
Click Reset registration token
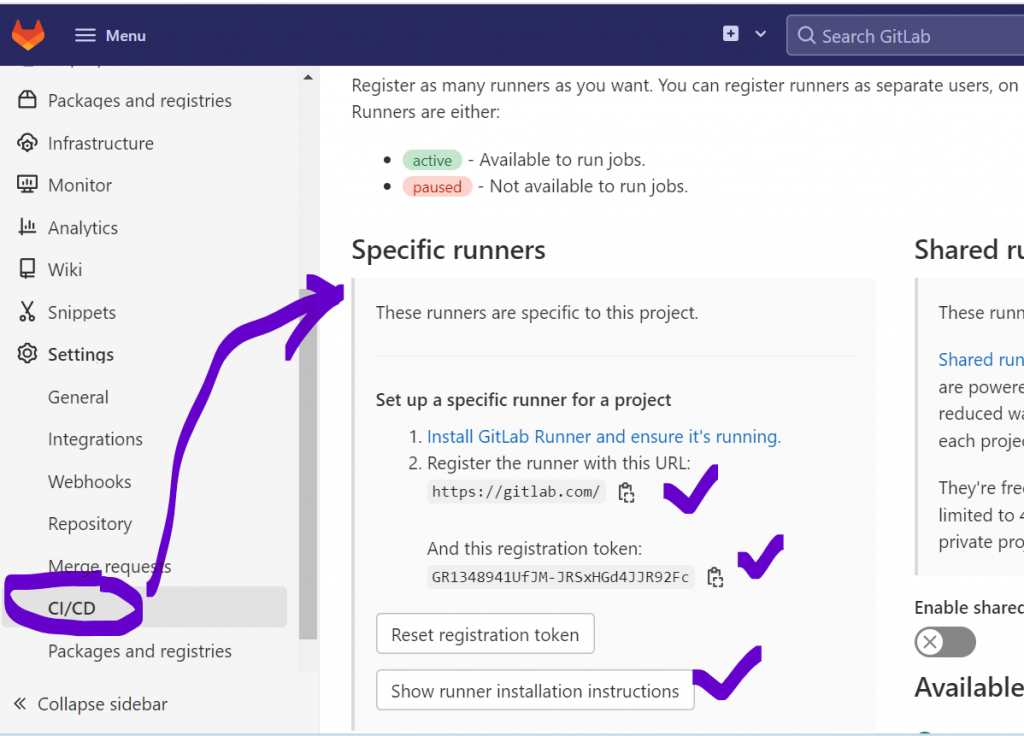coord(484,633)
